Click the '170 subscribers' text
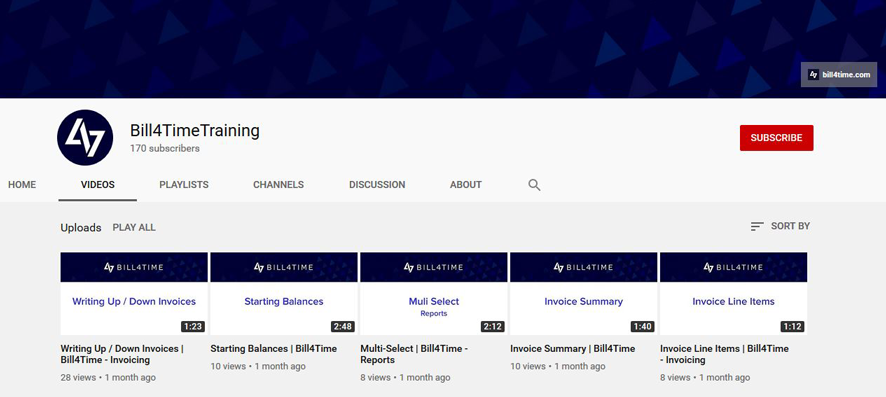886x397 pixels. tap(164, 149)
